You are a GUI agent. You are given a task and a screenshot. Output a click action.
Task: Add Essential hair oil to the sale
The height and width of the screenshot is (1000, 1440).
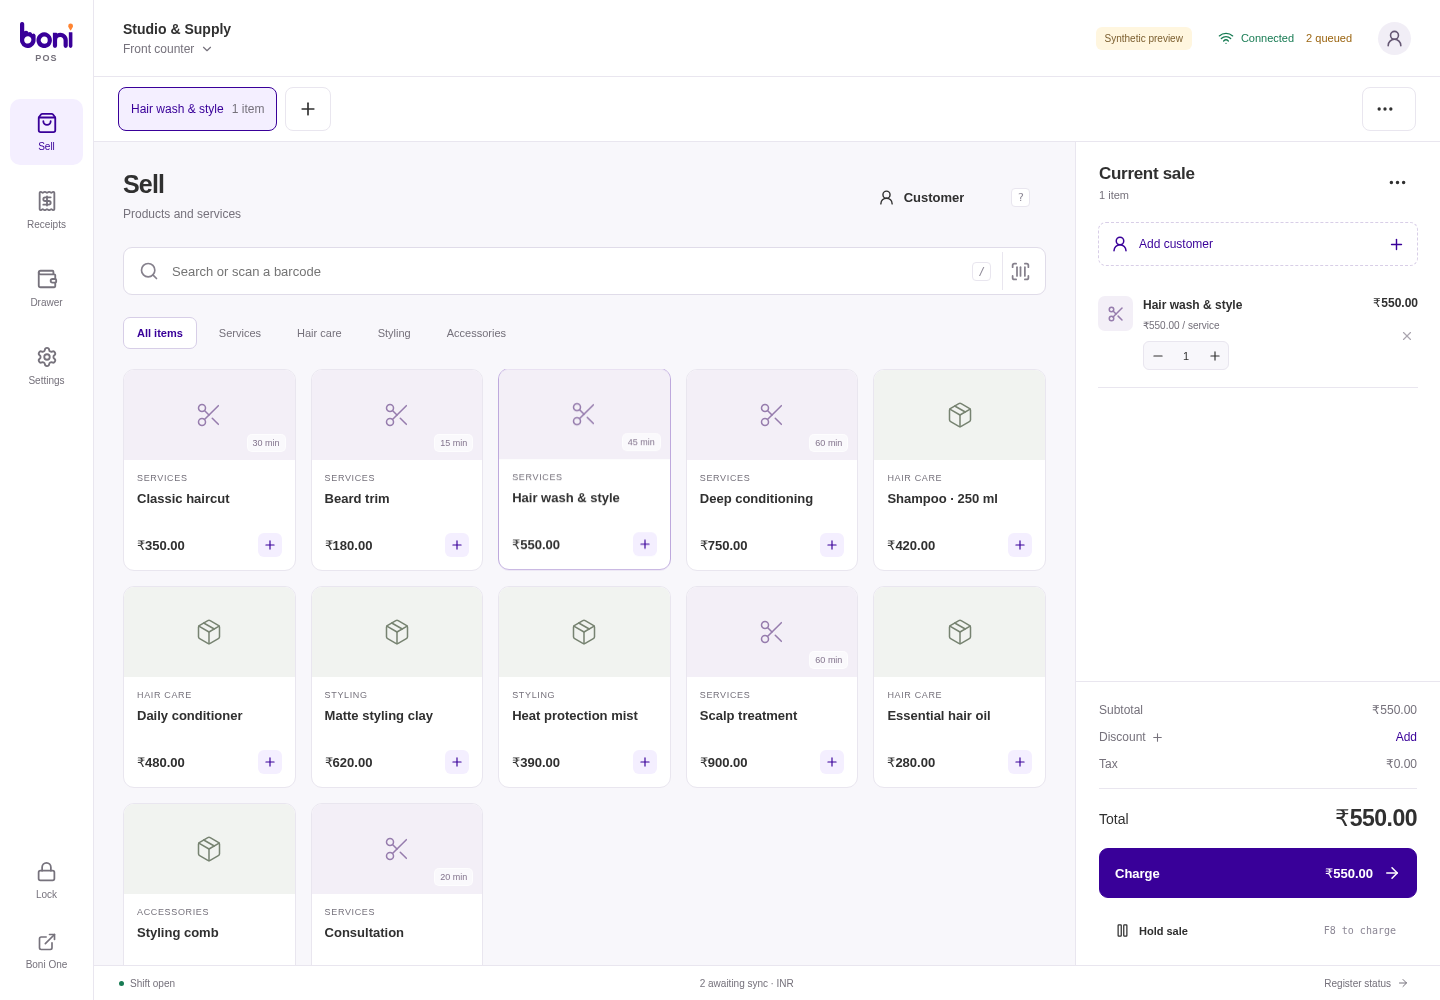pyautogui.click(x=1020, y=762)
